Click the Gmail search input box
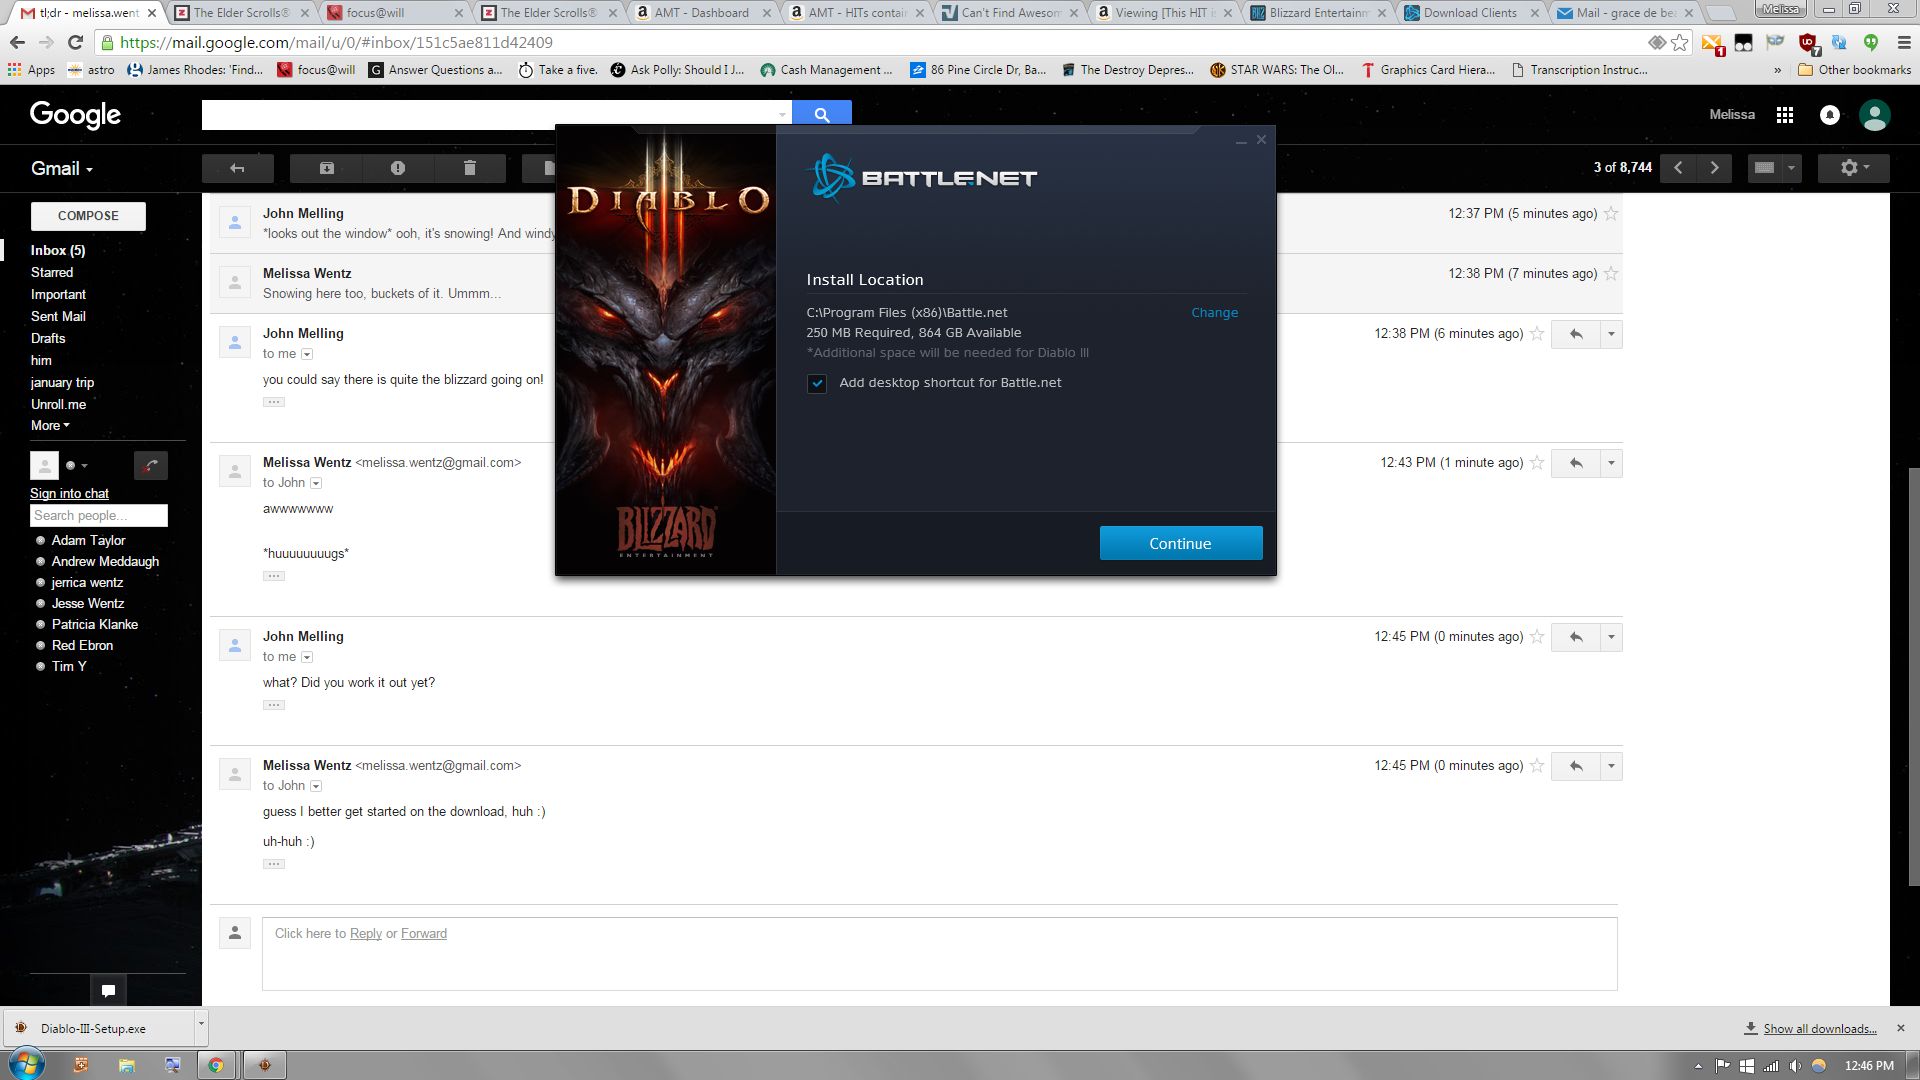This screenshot has height=1080, width=1920. coord(489,115)
